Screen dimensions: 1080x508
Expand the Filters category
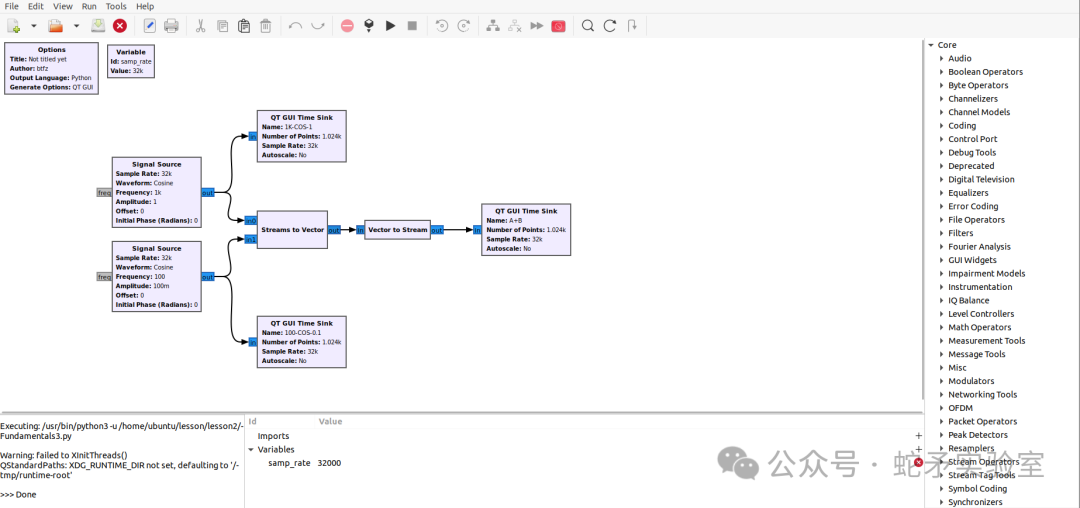pyautogui.click(x=942, y=233)
